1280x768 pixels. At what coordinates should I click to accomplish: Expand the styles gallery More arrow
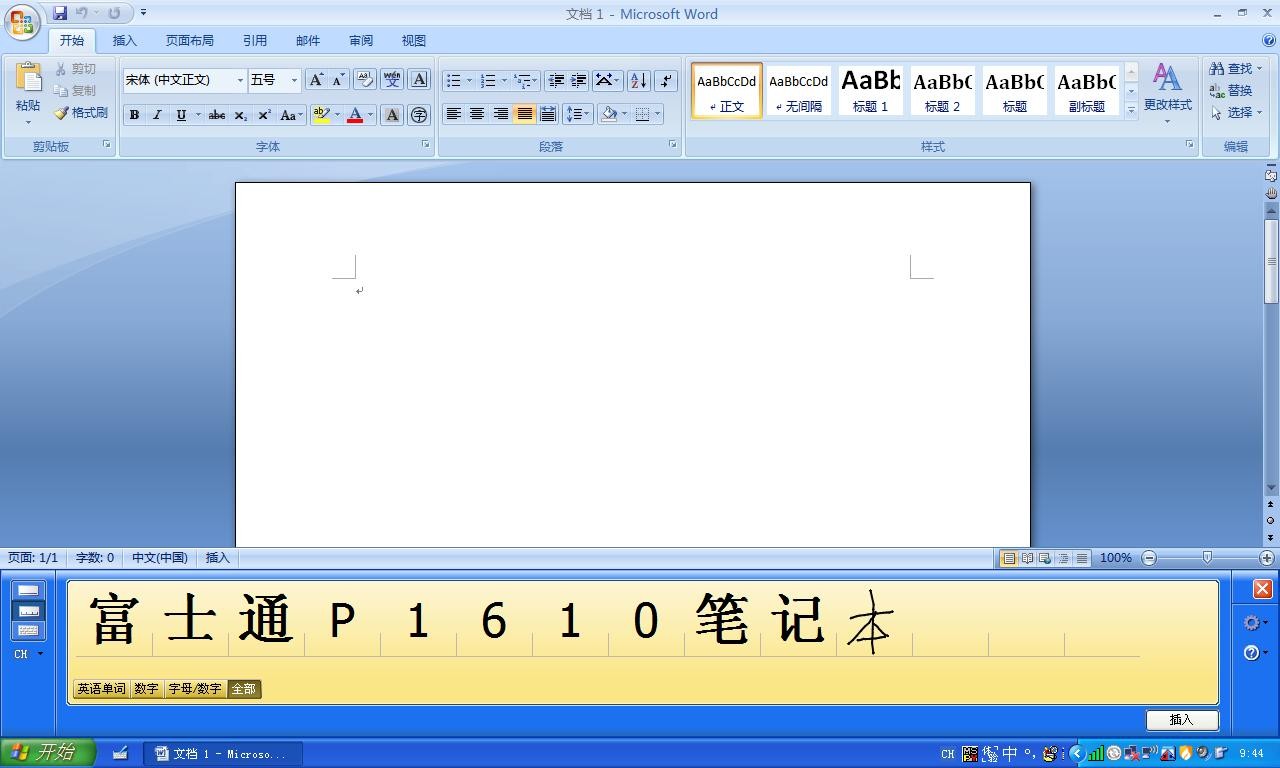click(1131, 110)
